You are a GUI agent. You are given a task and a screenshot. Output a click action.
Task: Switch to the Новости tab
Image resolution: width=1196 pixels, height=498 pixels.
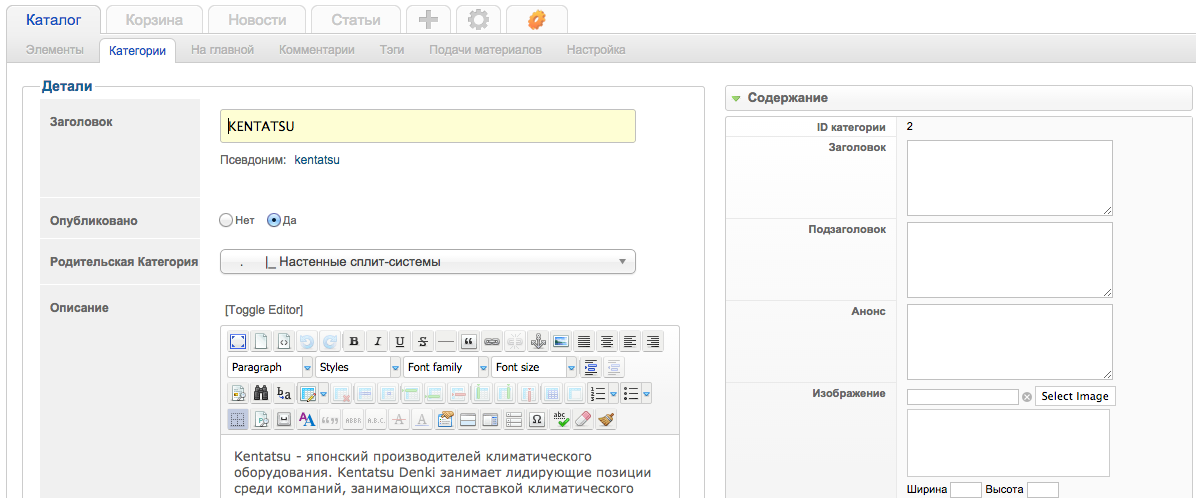click(257, 20)
